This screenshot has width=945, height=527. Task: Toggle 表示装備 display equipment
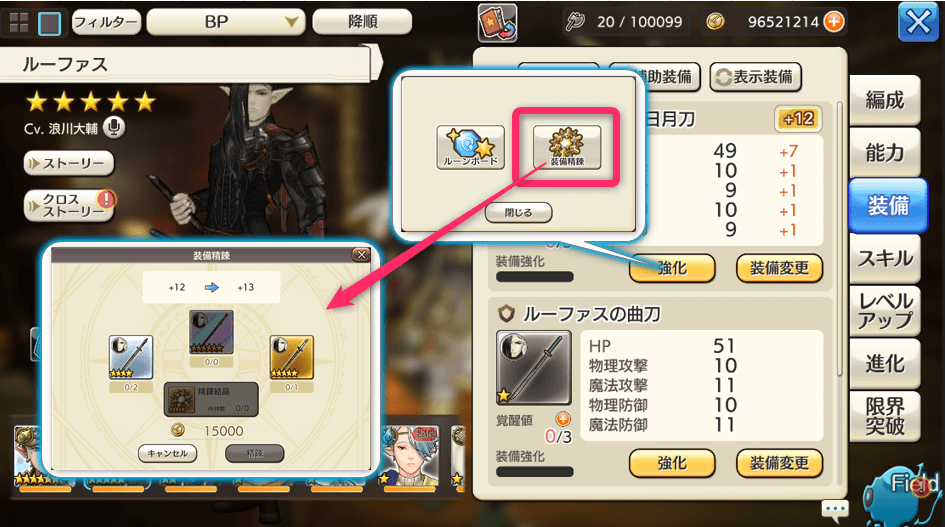(755, 77)
